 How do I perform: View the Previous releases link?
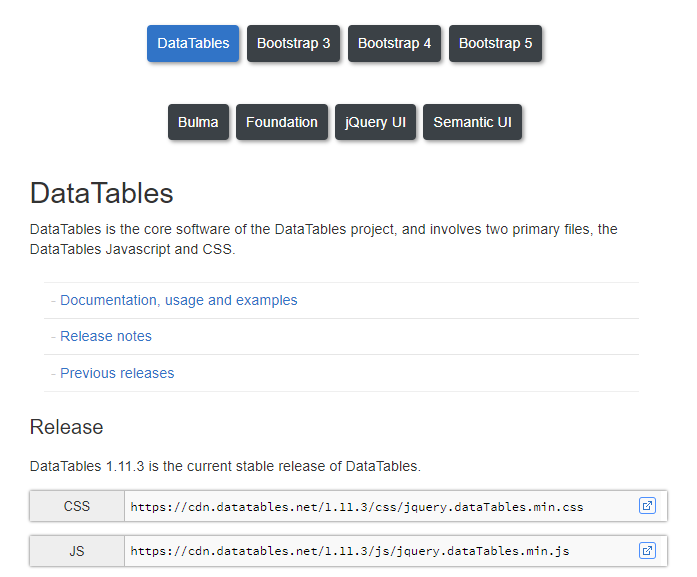117,373
